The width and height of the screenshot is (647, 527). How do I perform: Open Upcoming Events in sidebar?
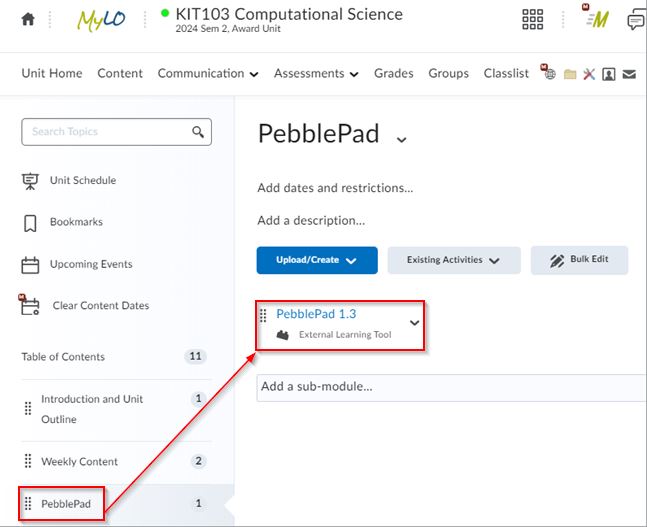pyautogui.click(x=91, y=264)
